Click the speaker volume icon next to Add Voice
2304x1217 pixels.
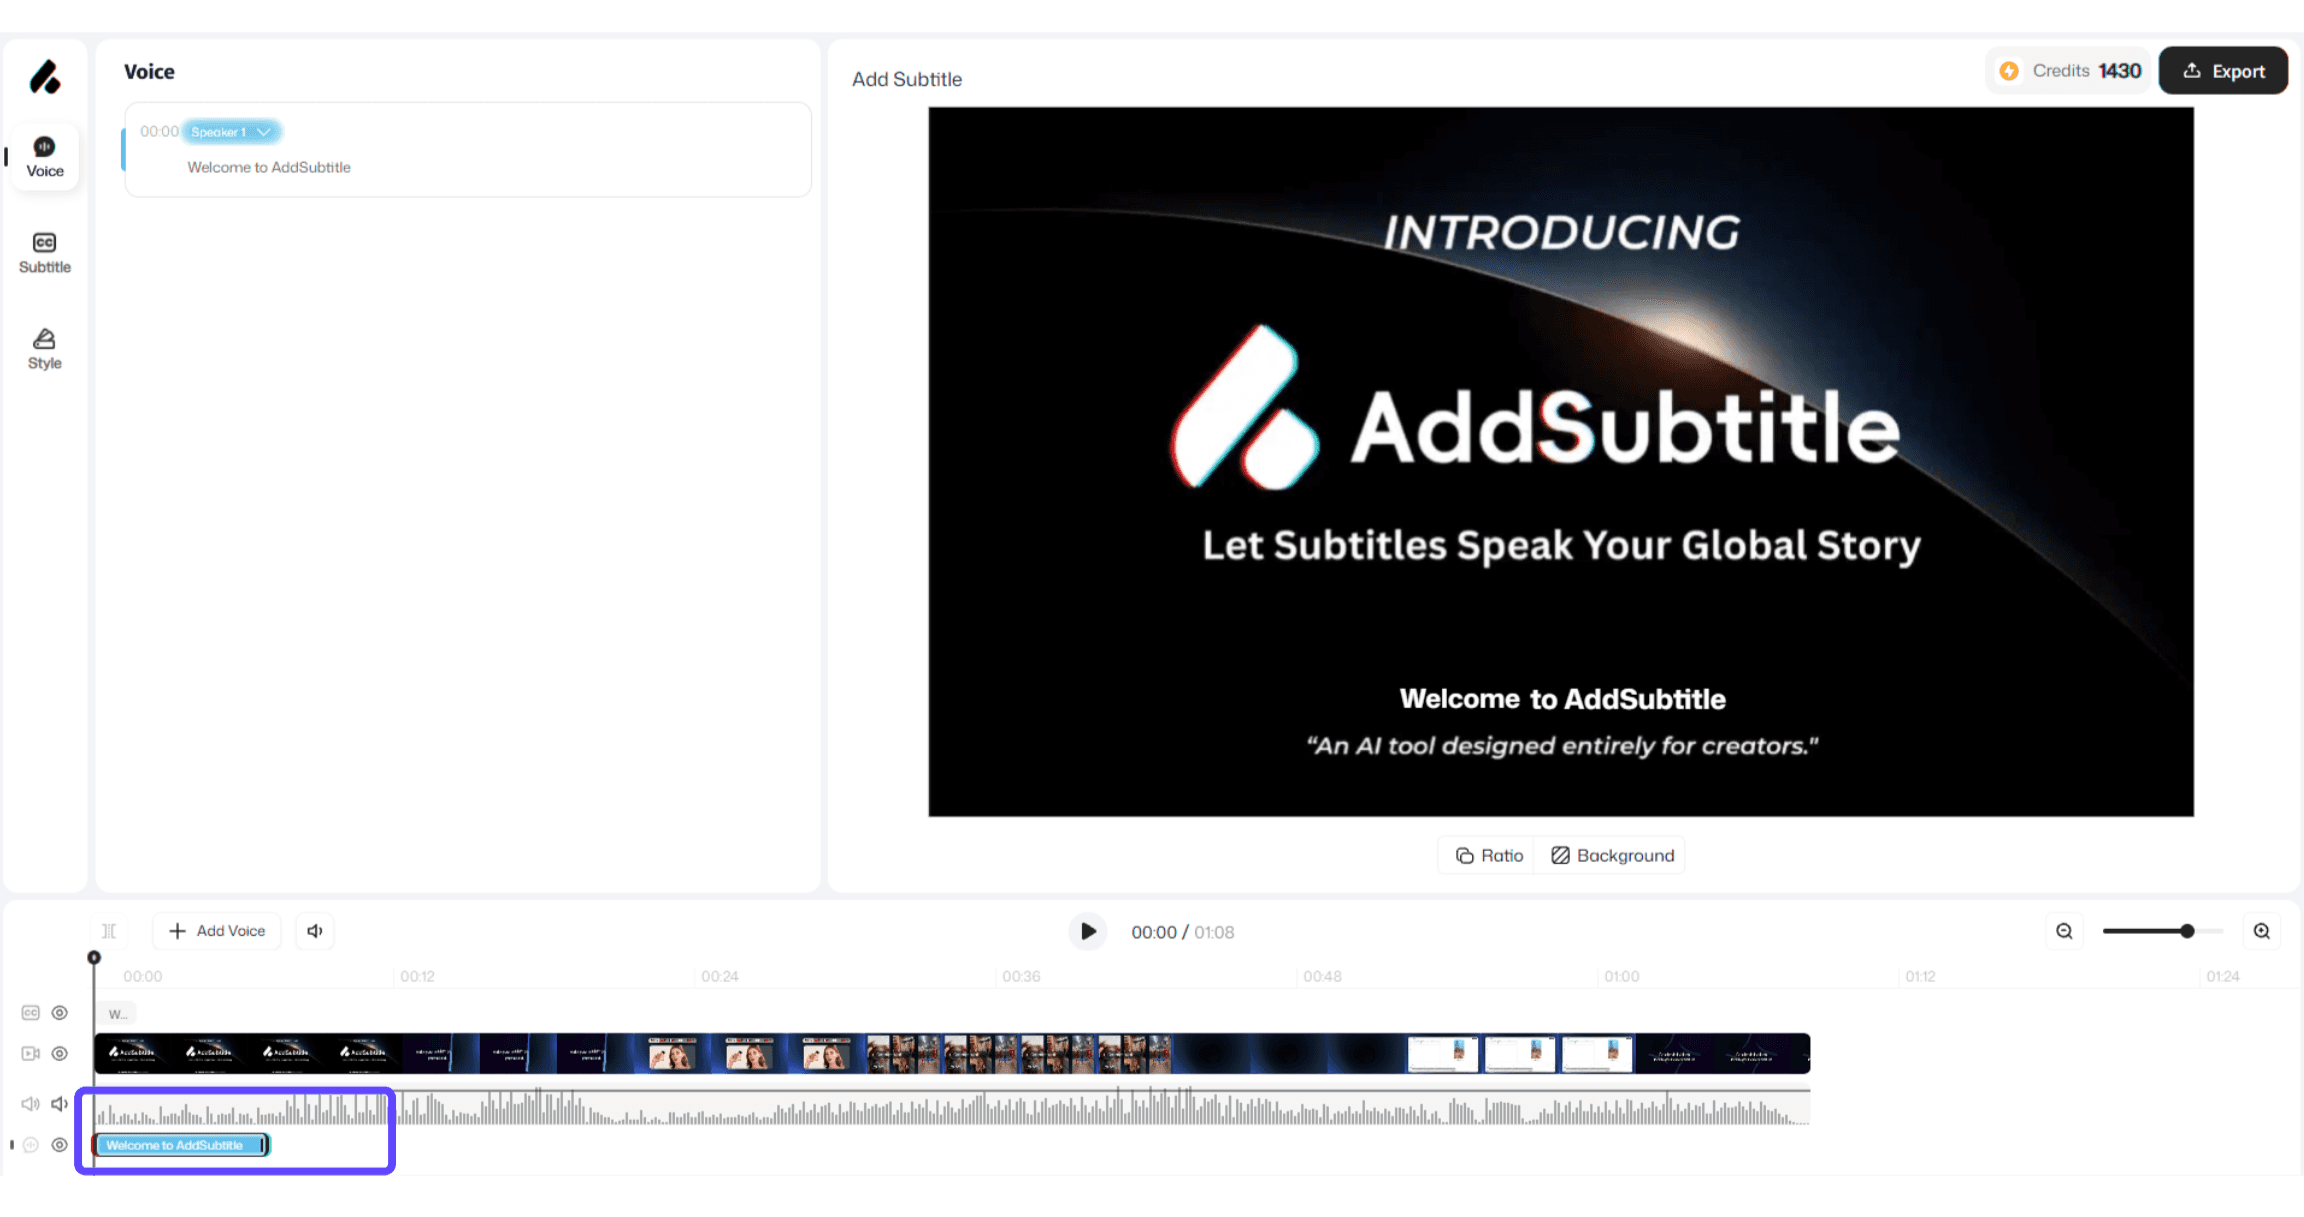click(315, 931)
